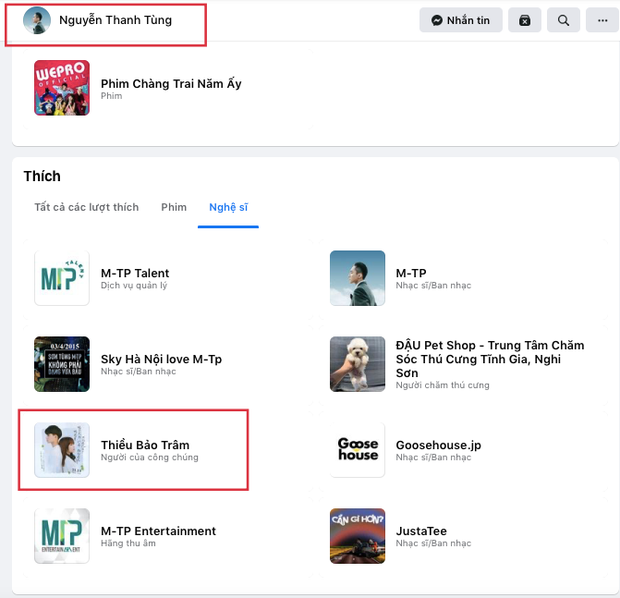620x598 pixels.
Task: Open the Thiều Bảo Trâm page link
Action: click(145, 445)
